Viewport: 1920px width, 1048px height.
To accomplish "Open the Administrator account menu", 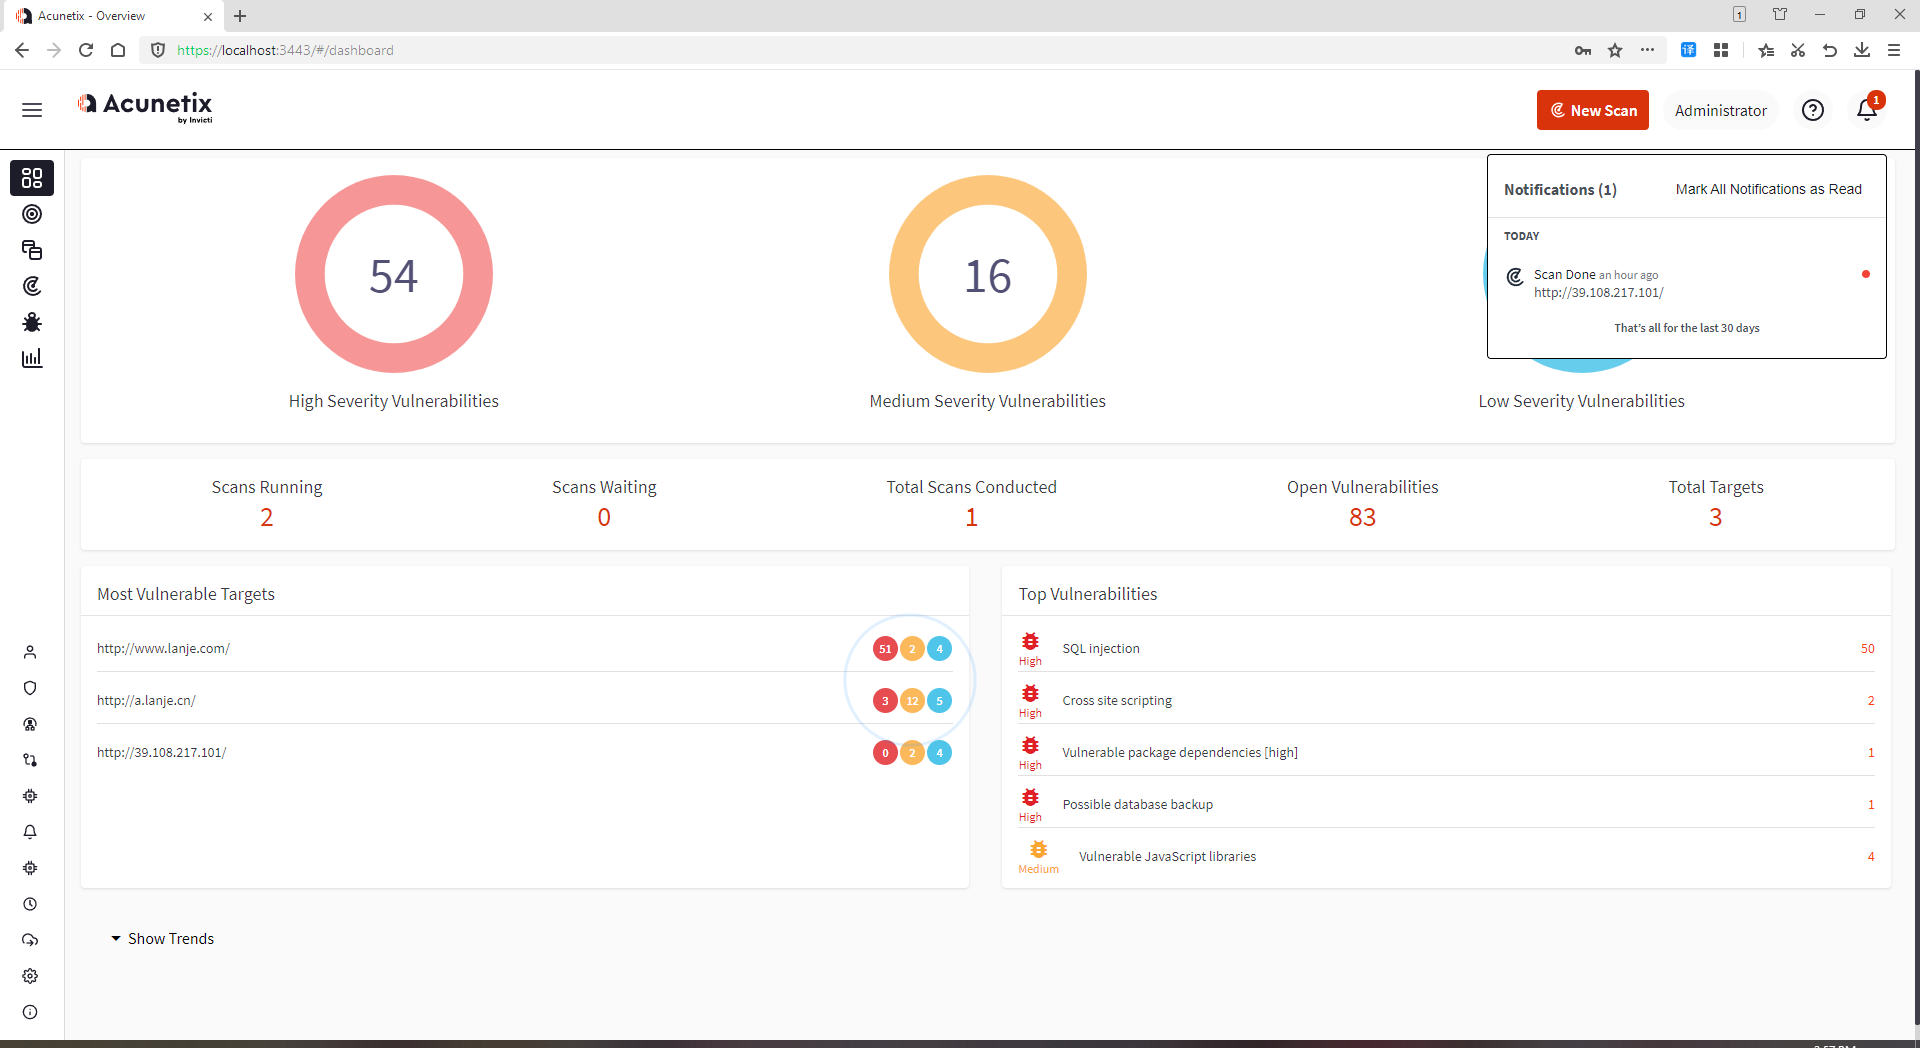I will click(1721, 110).
